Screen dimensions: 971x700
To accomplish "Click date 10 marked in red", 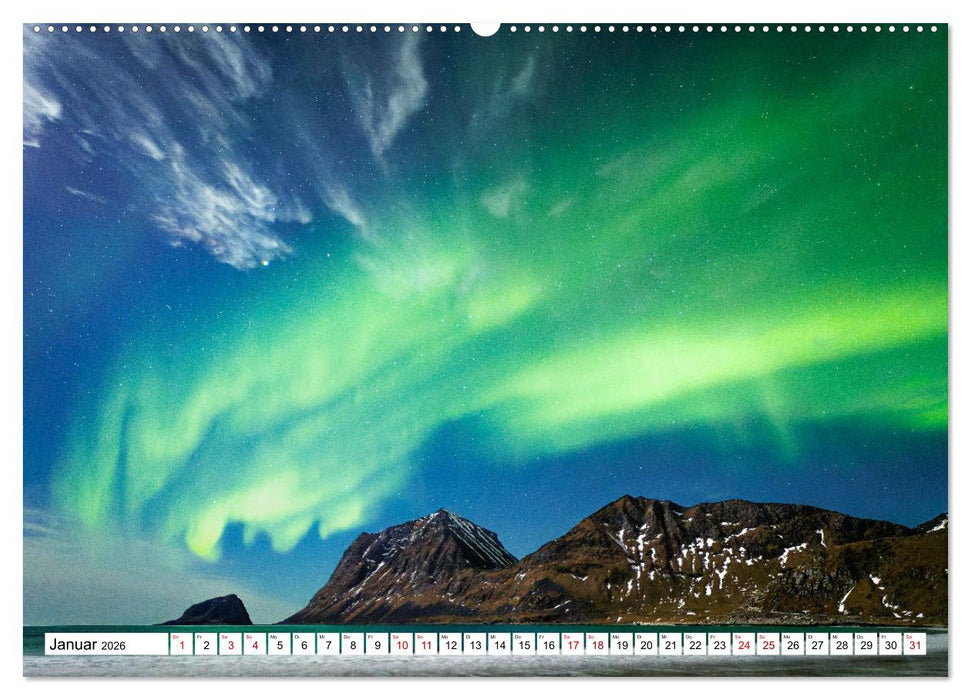I will coord(401,645).
